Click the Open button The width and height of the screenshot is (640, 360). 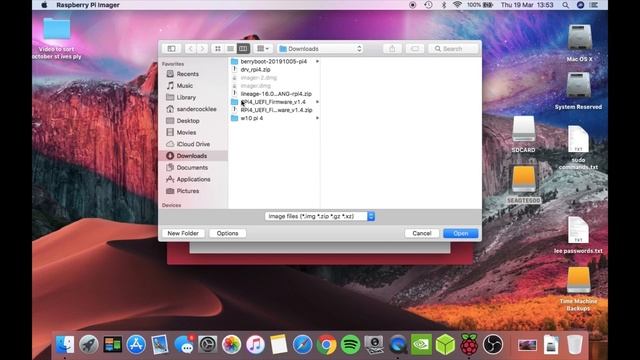(x=460, y=233)
